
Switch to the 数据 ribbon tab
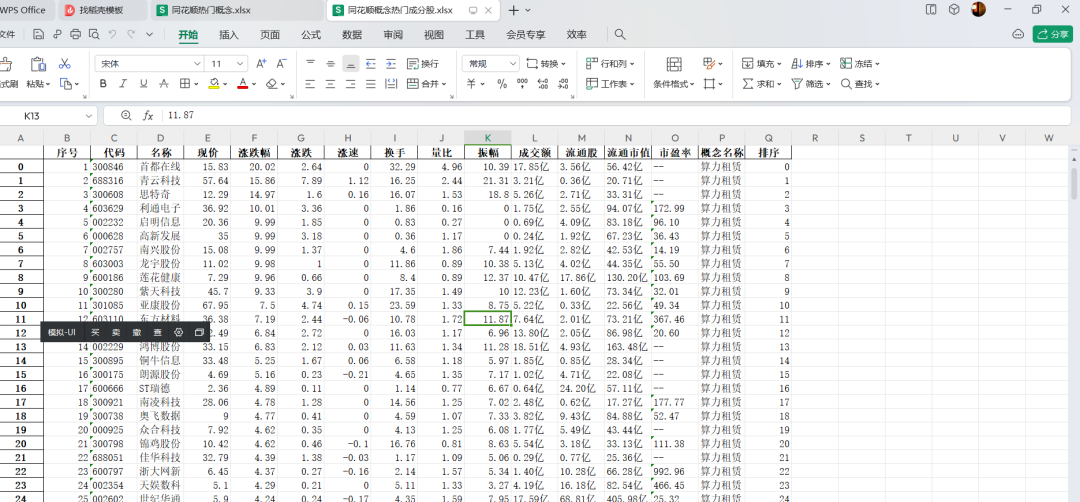(352, 34)
